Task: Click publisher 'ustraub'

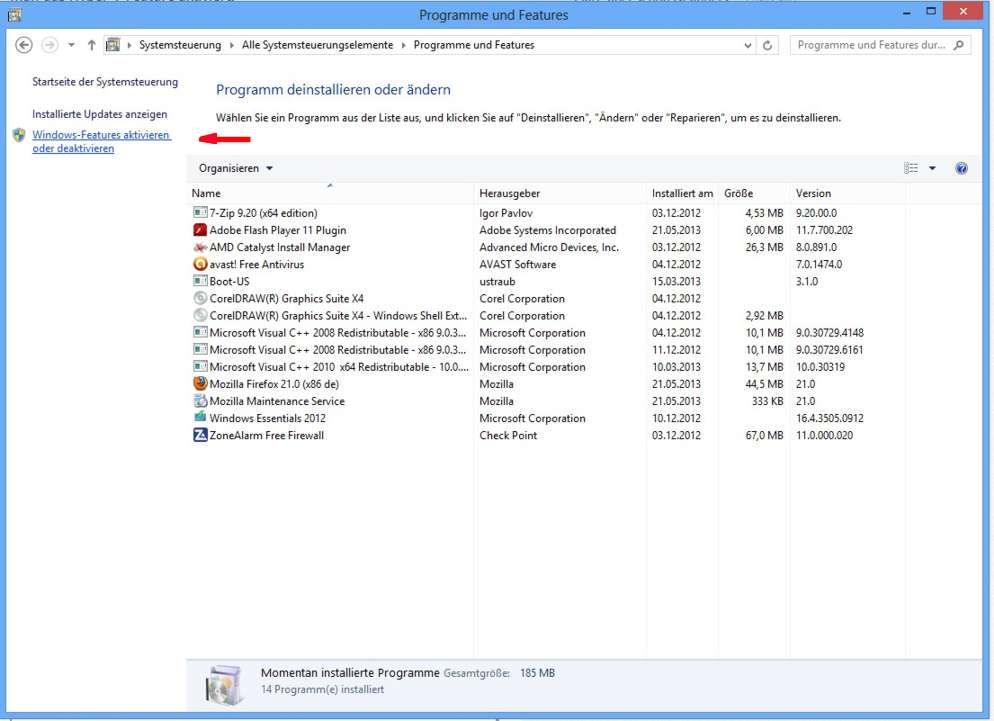Action: (x=498, y=282)
